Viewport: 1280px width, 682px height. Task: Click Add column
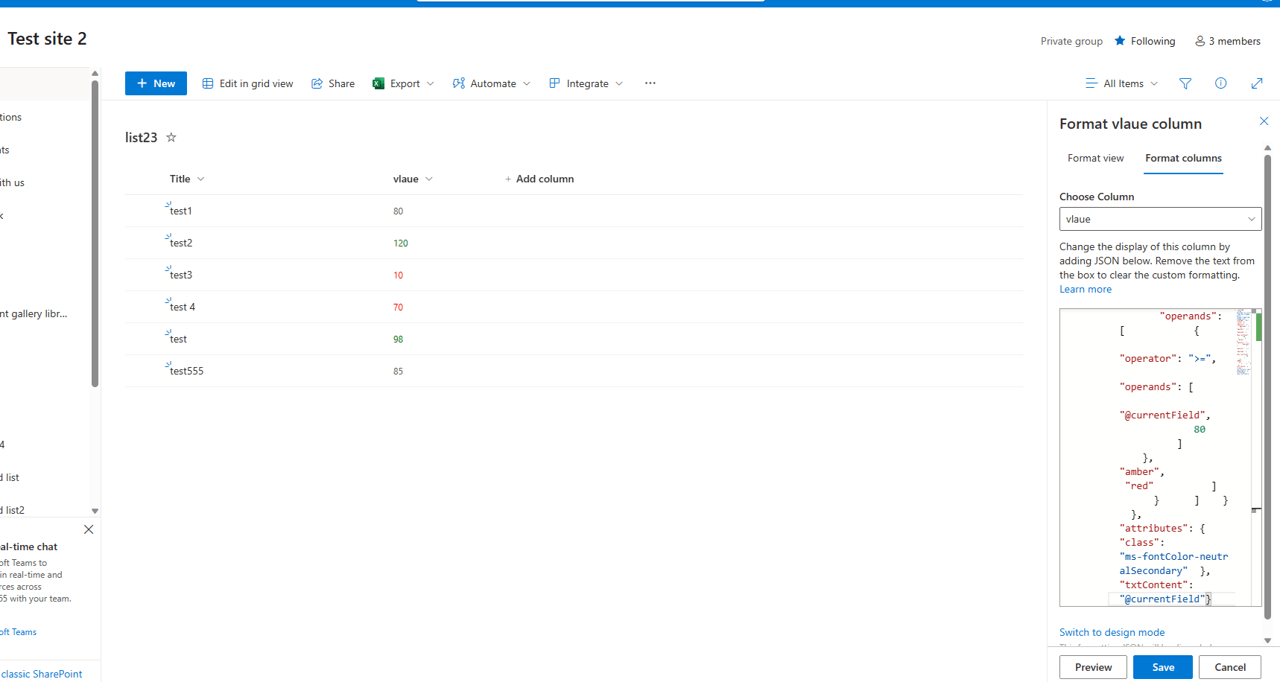[x=539, y=179]
